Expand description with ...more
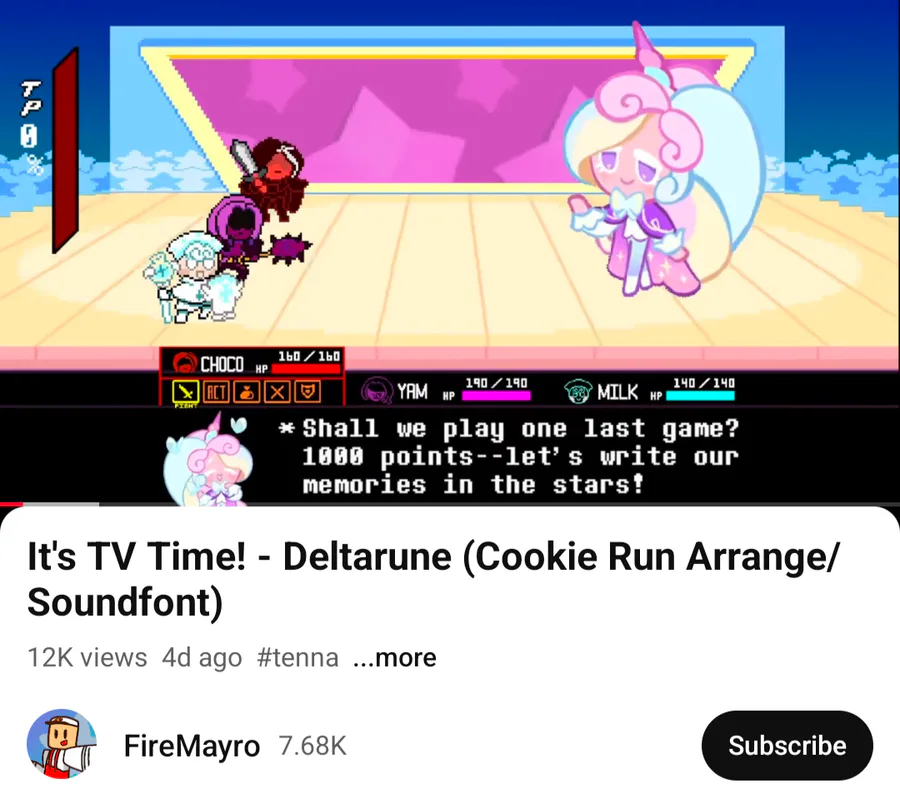This screenshot has height=799, width=900. tap(395, 658)
